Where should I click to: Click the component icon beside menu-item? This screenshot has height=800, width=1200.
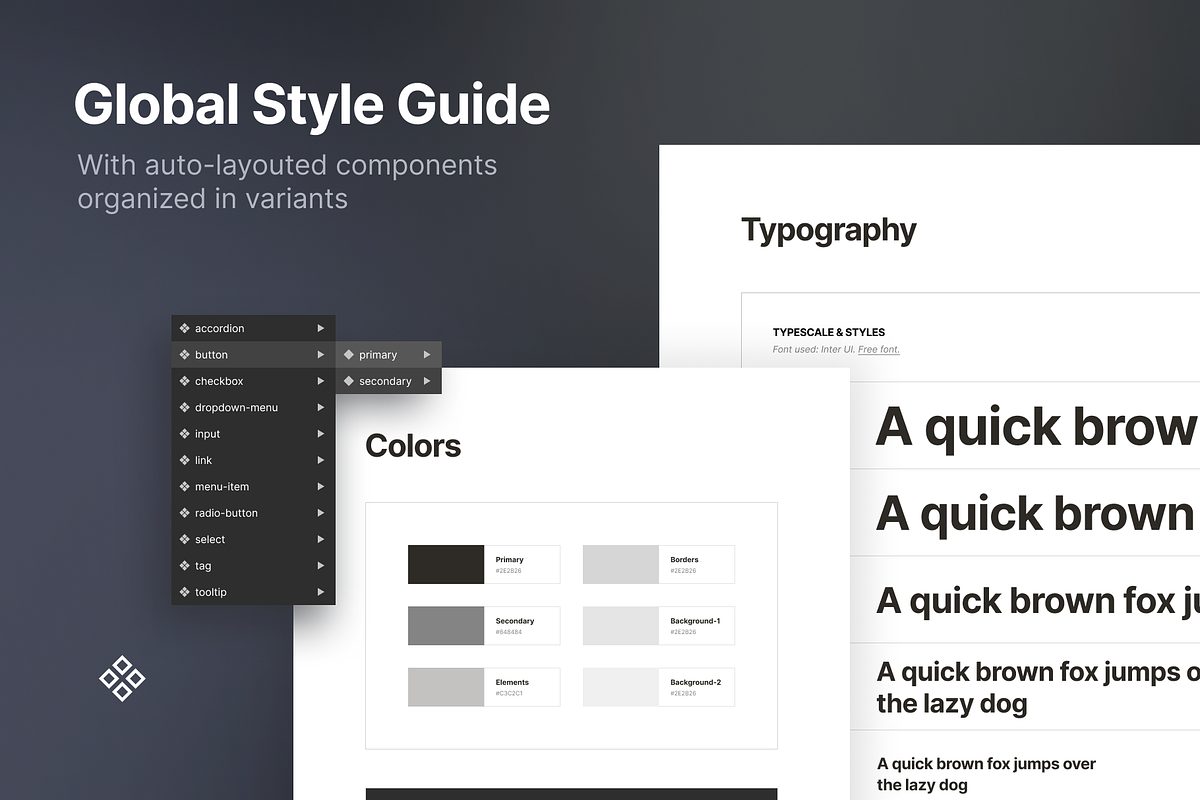pos(185,486)
